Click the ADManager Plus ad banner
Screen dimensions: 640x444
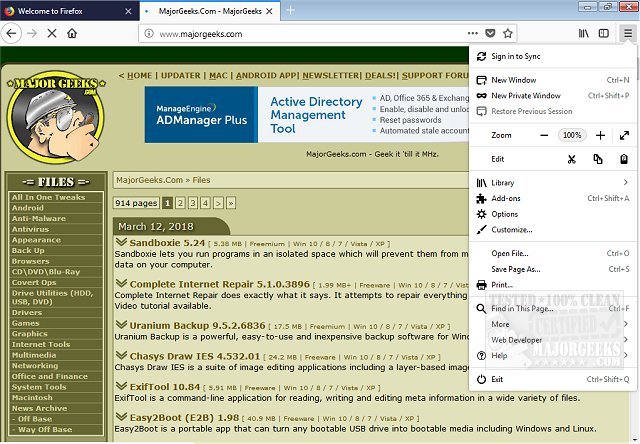(x=307, y=114)
